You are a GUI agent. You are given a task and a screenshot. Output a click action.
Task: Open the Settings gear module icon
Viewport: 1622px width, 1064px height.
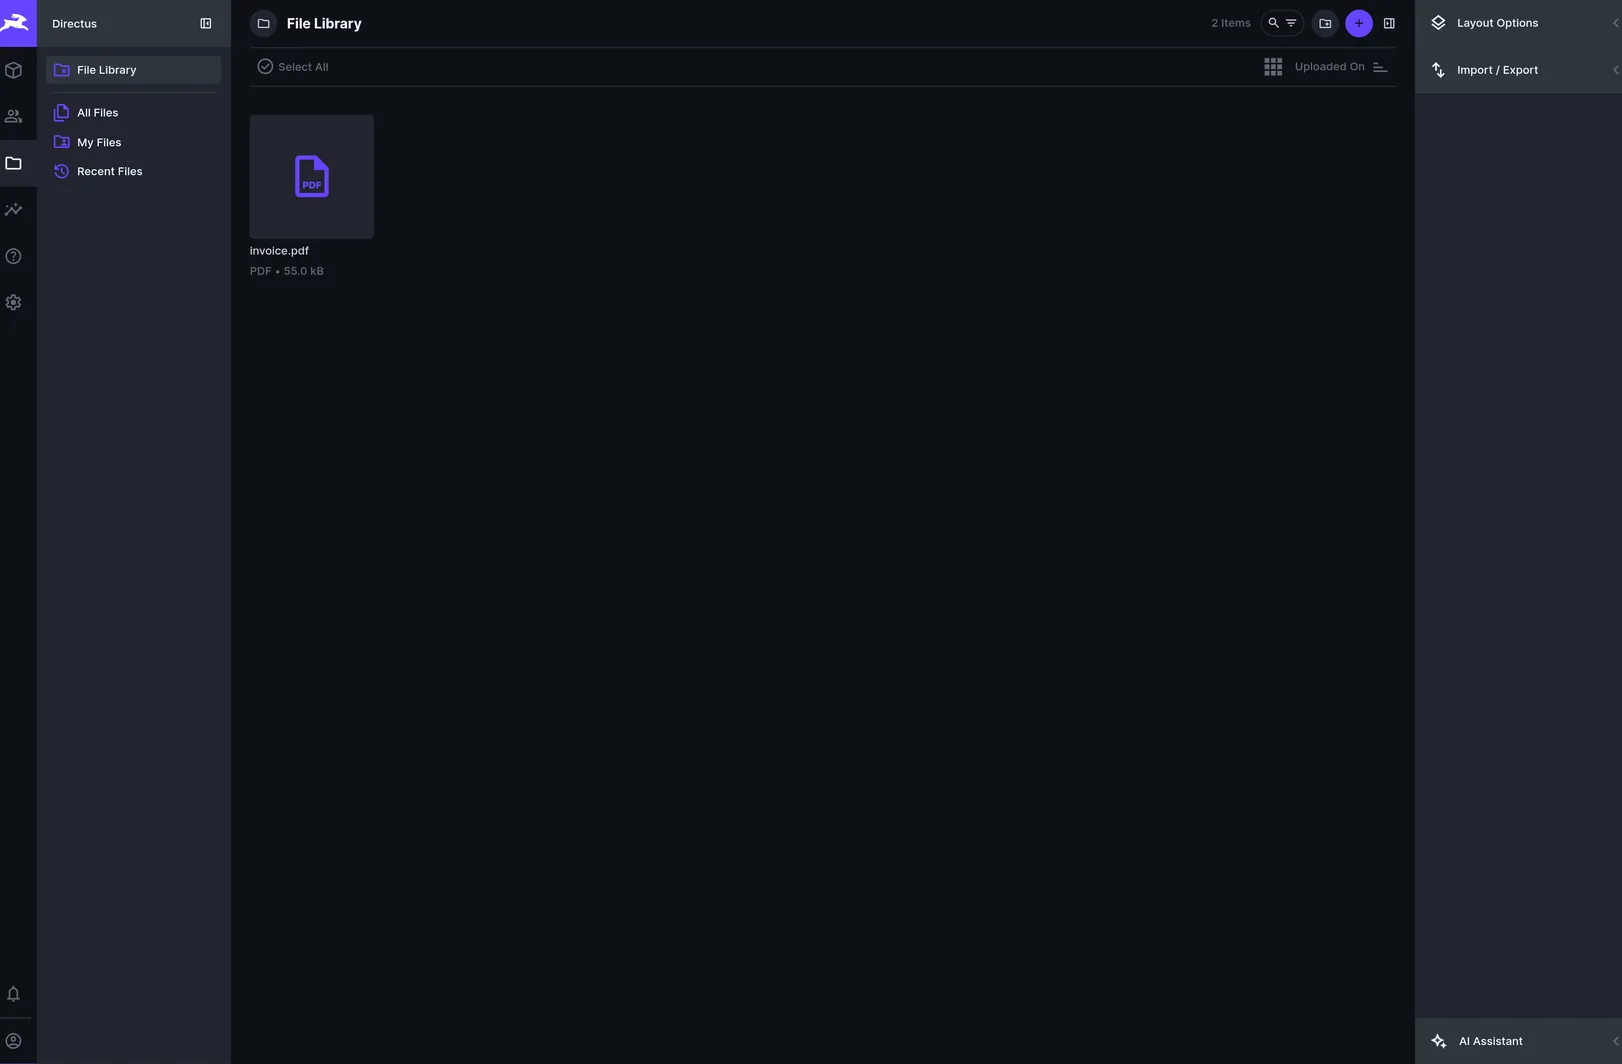coord(14,302)
